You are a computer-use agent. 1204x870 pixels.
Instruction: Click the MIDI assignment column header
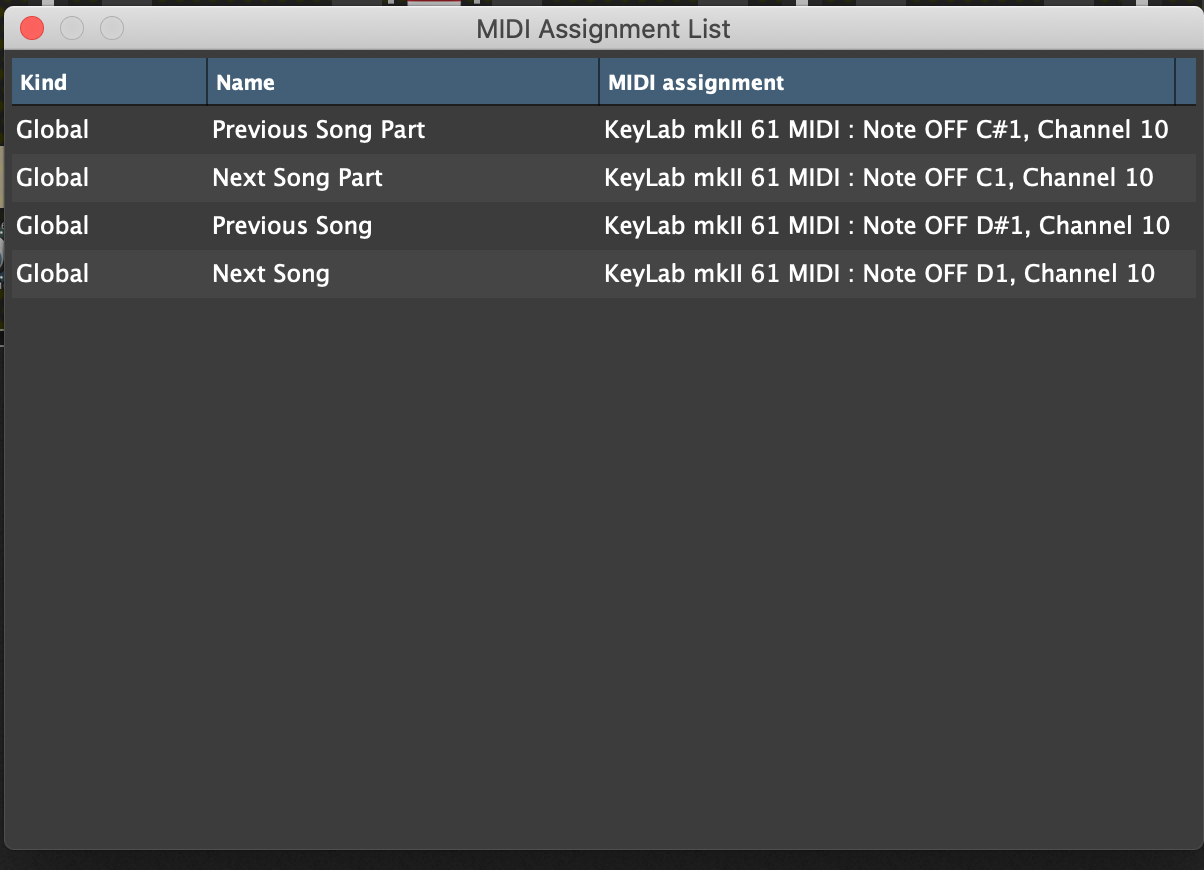(x=886, y=82)
